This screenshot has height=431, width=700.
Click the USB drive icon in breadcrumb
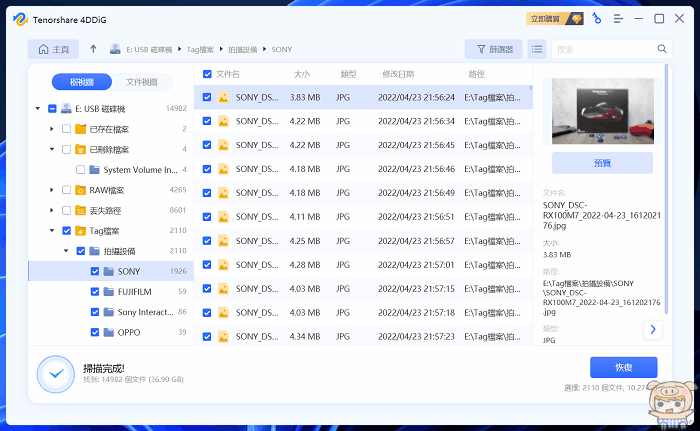pyautogui.click(x=116, y=48)
